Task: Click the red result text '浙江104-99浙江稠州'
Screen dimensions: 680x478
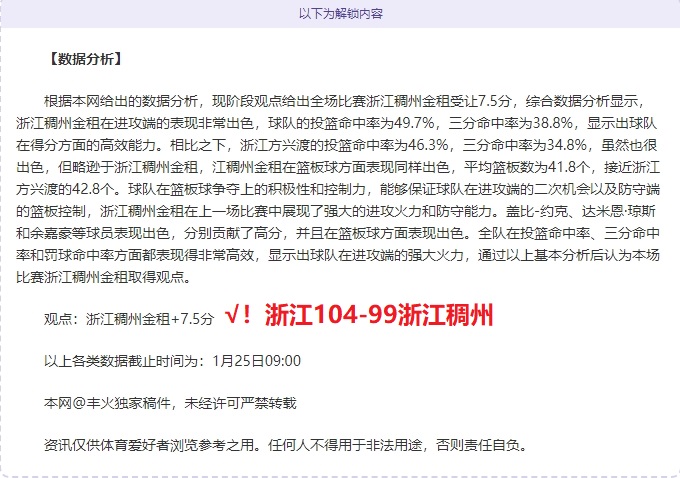Action: [x=379, y=315]
